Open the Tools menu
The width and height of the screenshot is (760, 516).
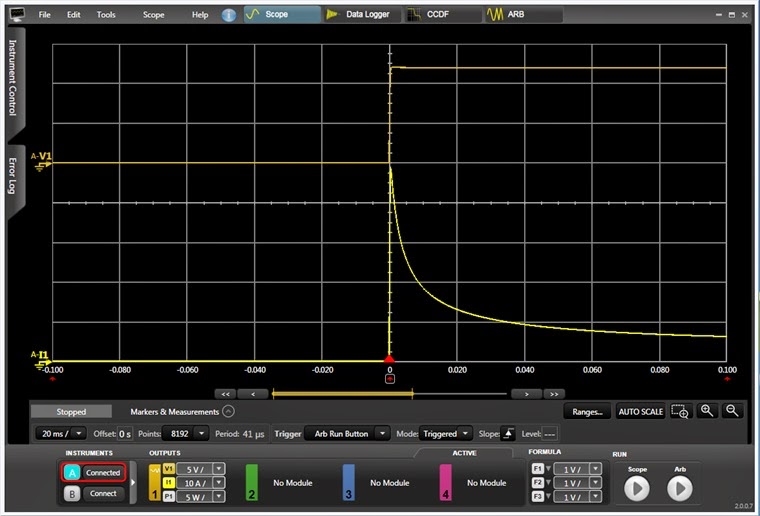[x=106, y=15]
